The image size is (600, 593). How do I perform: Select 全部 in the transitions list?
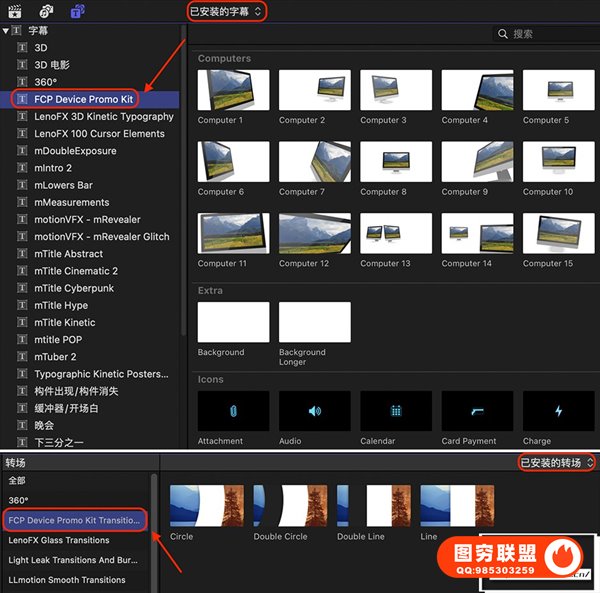[x=17, y=481]
